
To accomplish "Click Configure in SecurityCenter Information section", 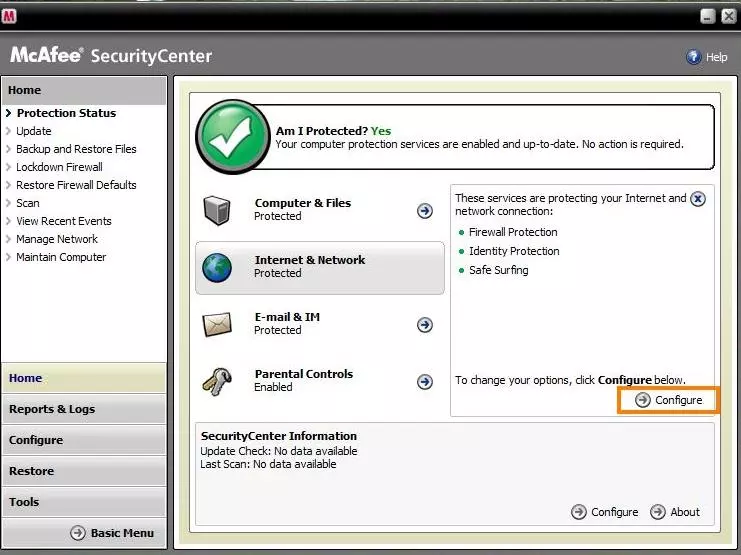I will 604,512.
